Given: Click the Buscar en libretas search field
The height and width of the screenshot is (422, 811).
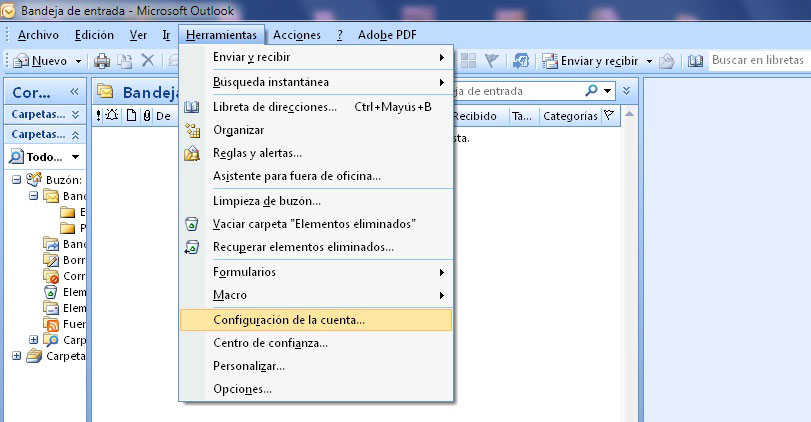Looking at the screenshot, I should coord(760,61).
